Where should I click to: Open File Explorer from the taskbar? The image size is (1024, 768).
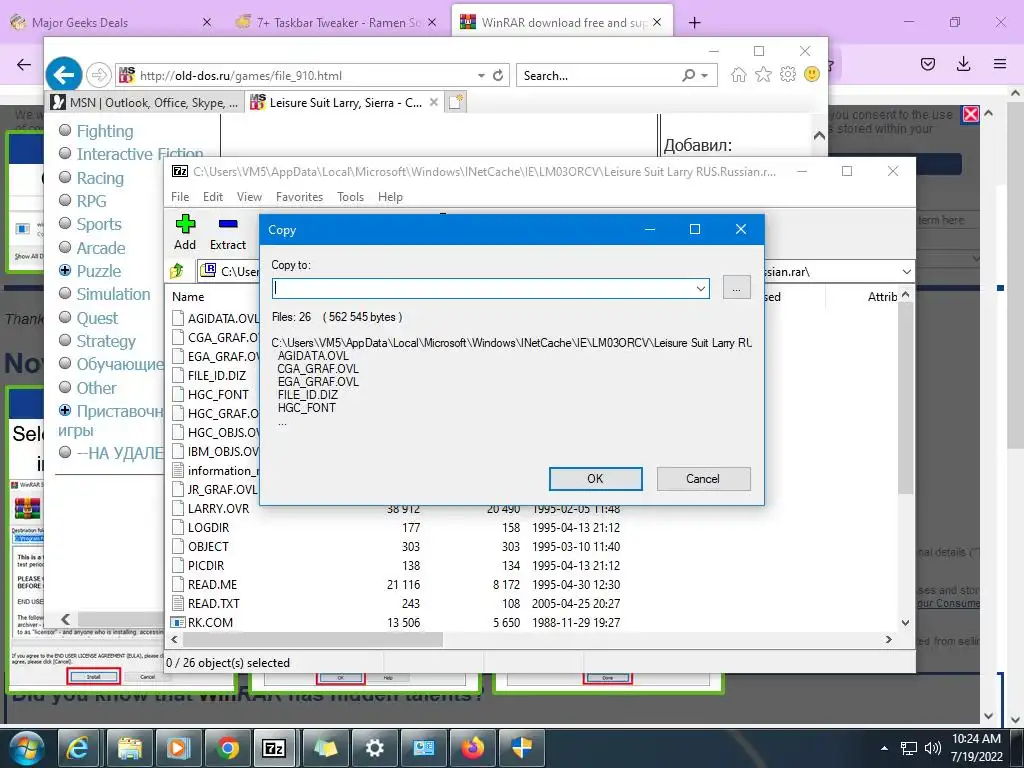coord(129,748)
